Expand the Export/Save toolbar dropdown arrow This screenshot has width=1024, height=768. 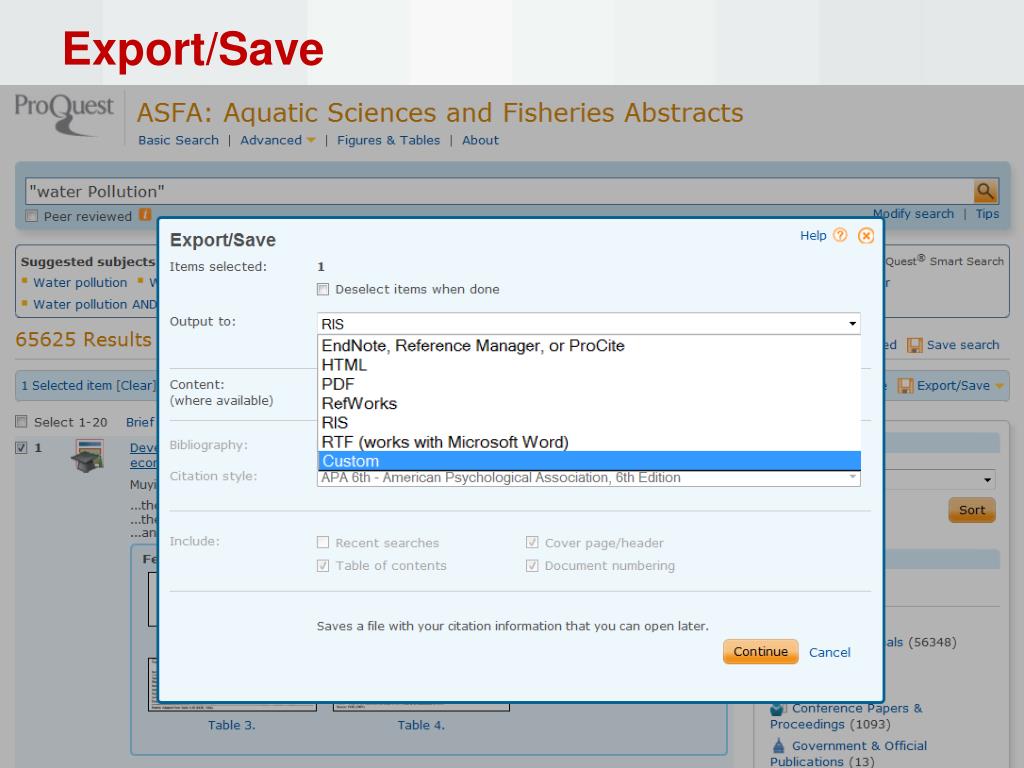click(999, 386)
